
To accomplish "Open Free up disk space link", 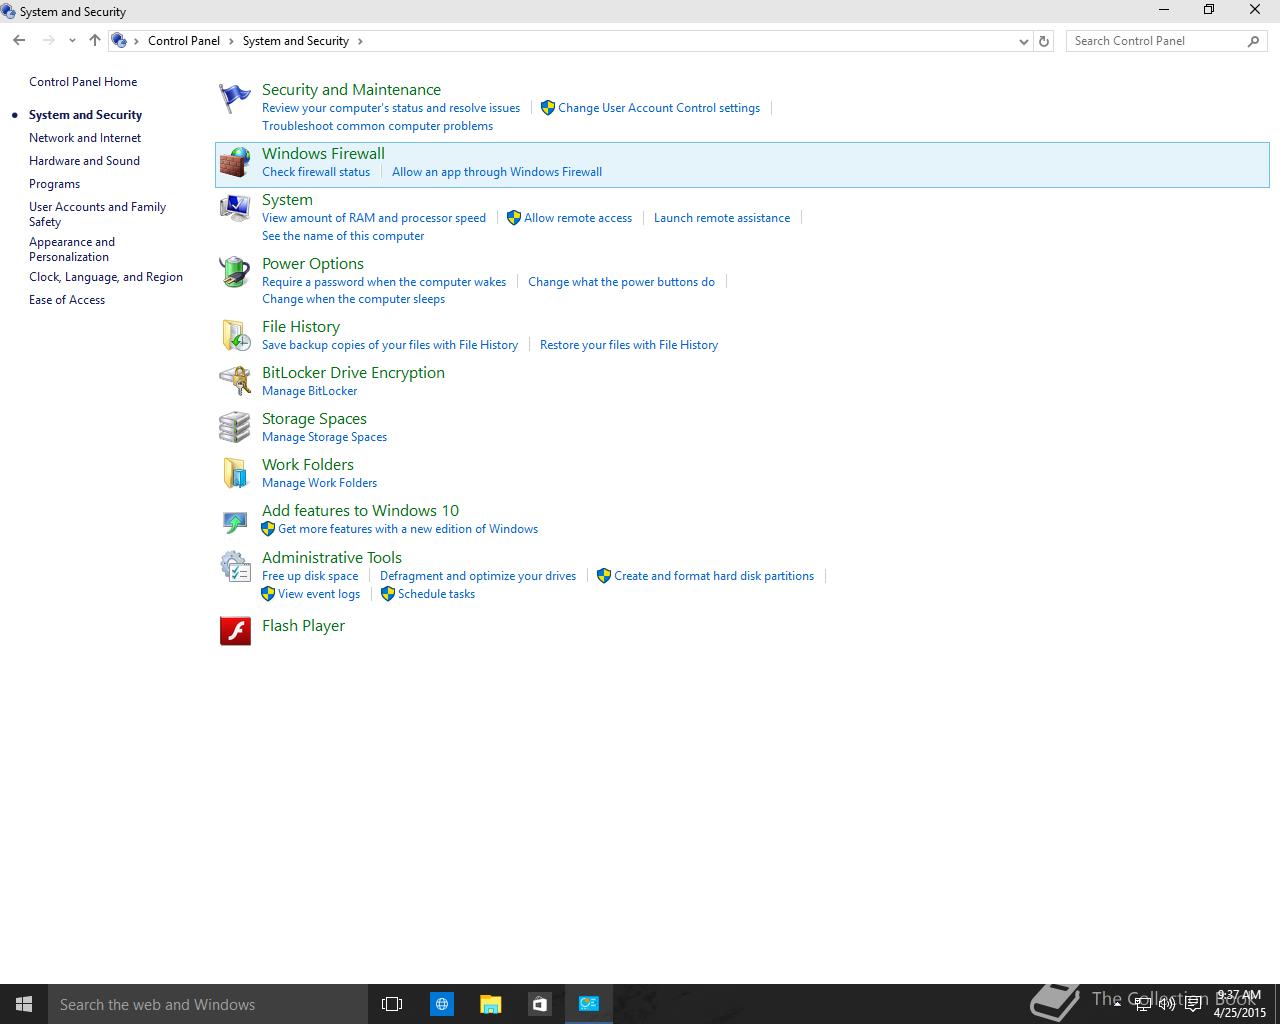I will click(310, 576).
